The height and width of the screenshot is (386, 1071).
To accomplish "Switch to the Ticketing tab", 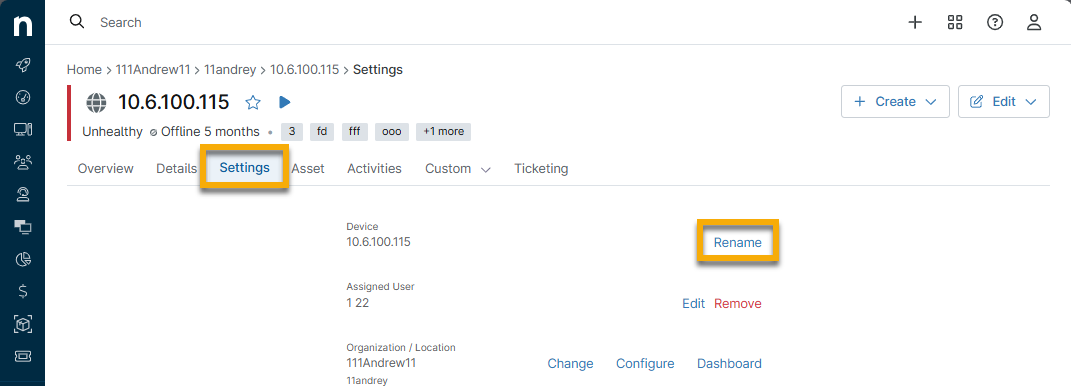I will pos(541,169).
